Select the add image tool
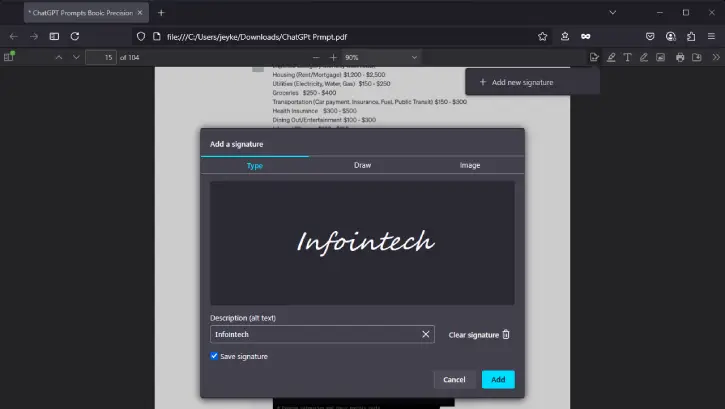The width and height of the screenshot is (725, 409). (660, 57)
